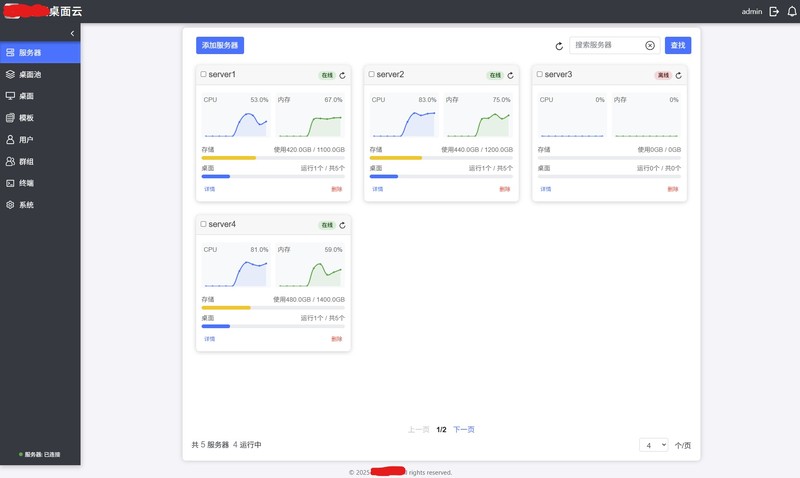Check the server2 checkbox
This screenshot has height=478, width=800.
(x=371, y=74)
